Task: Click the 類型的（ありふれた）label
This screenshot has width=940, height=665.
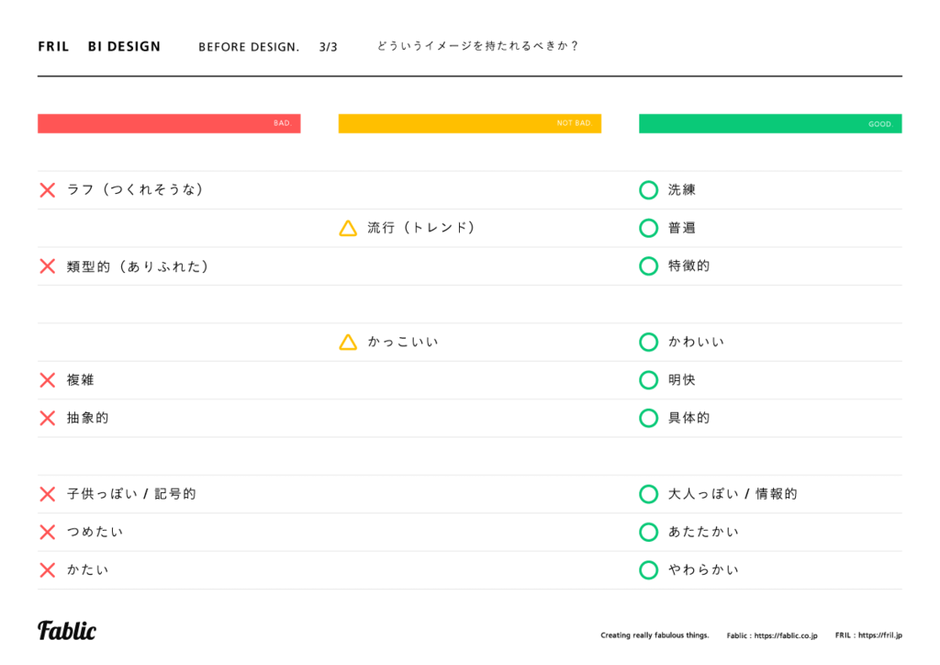Action: (138, 266)
